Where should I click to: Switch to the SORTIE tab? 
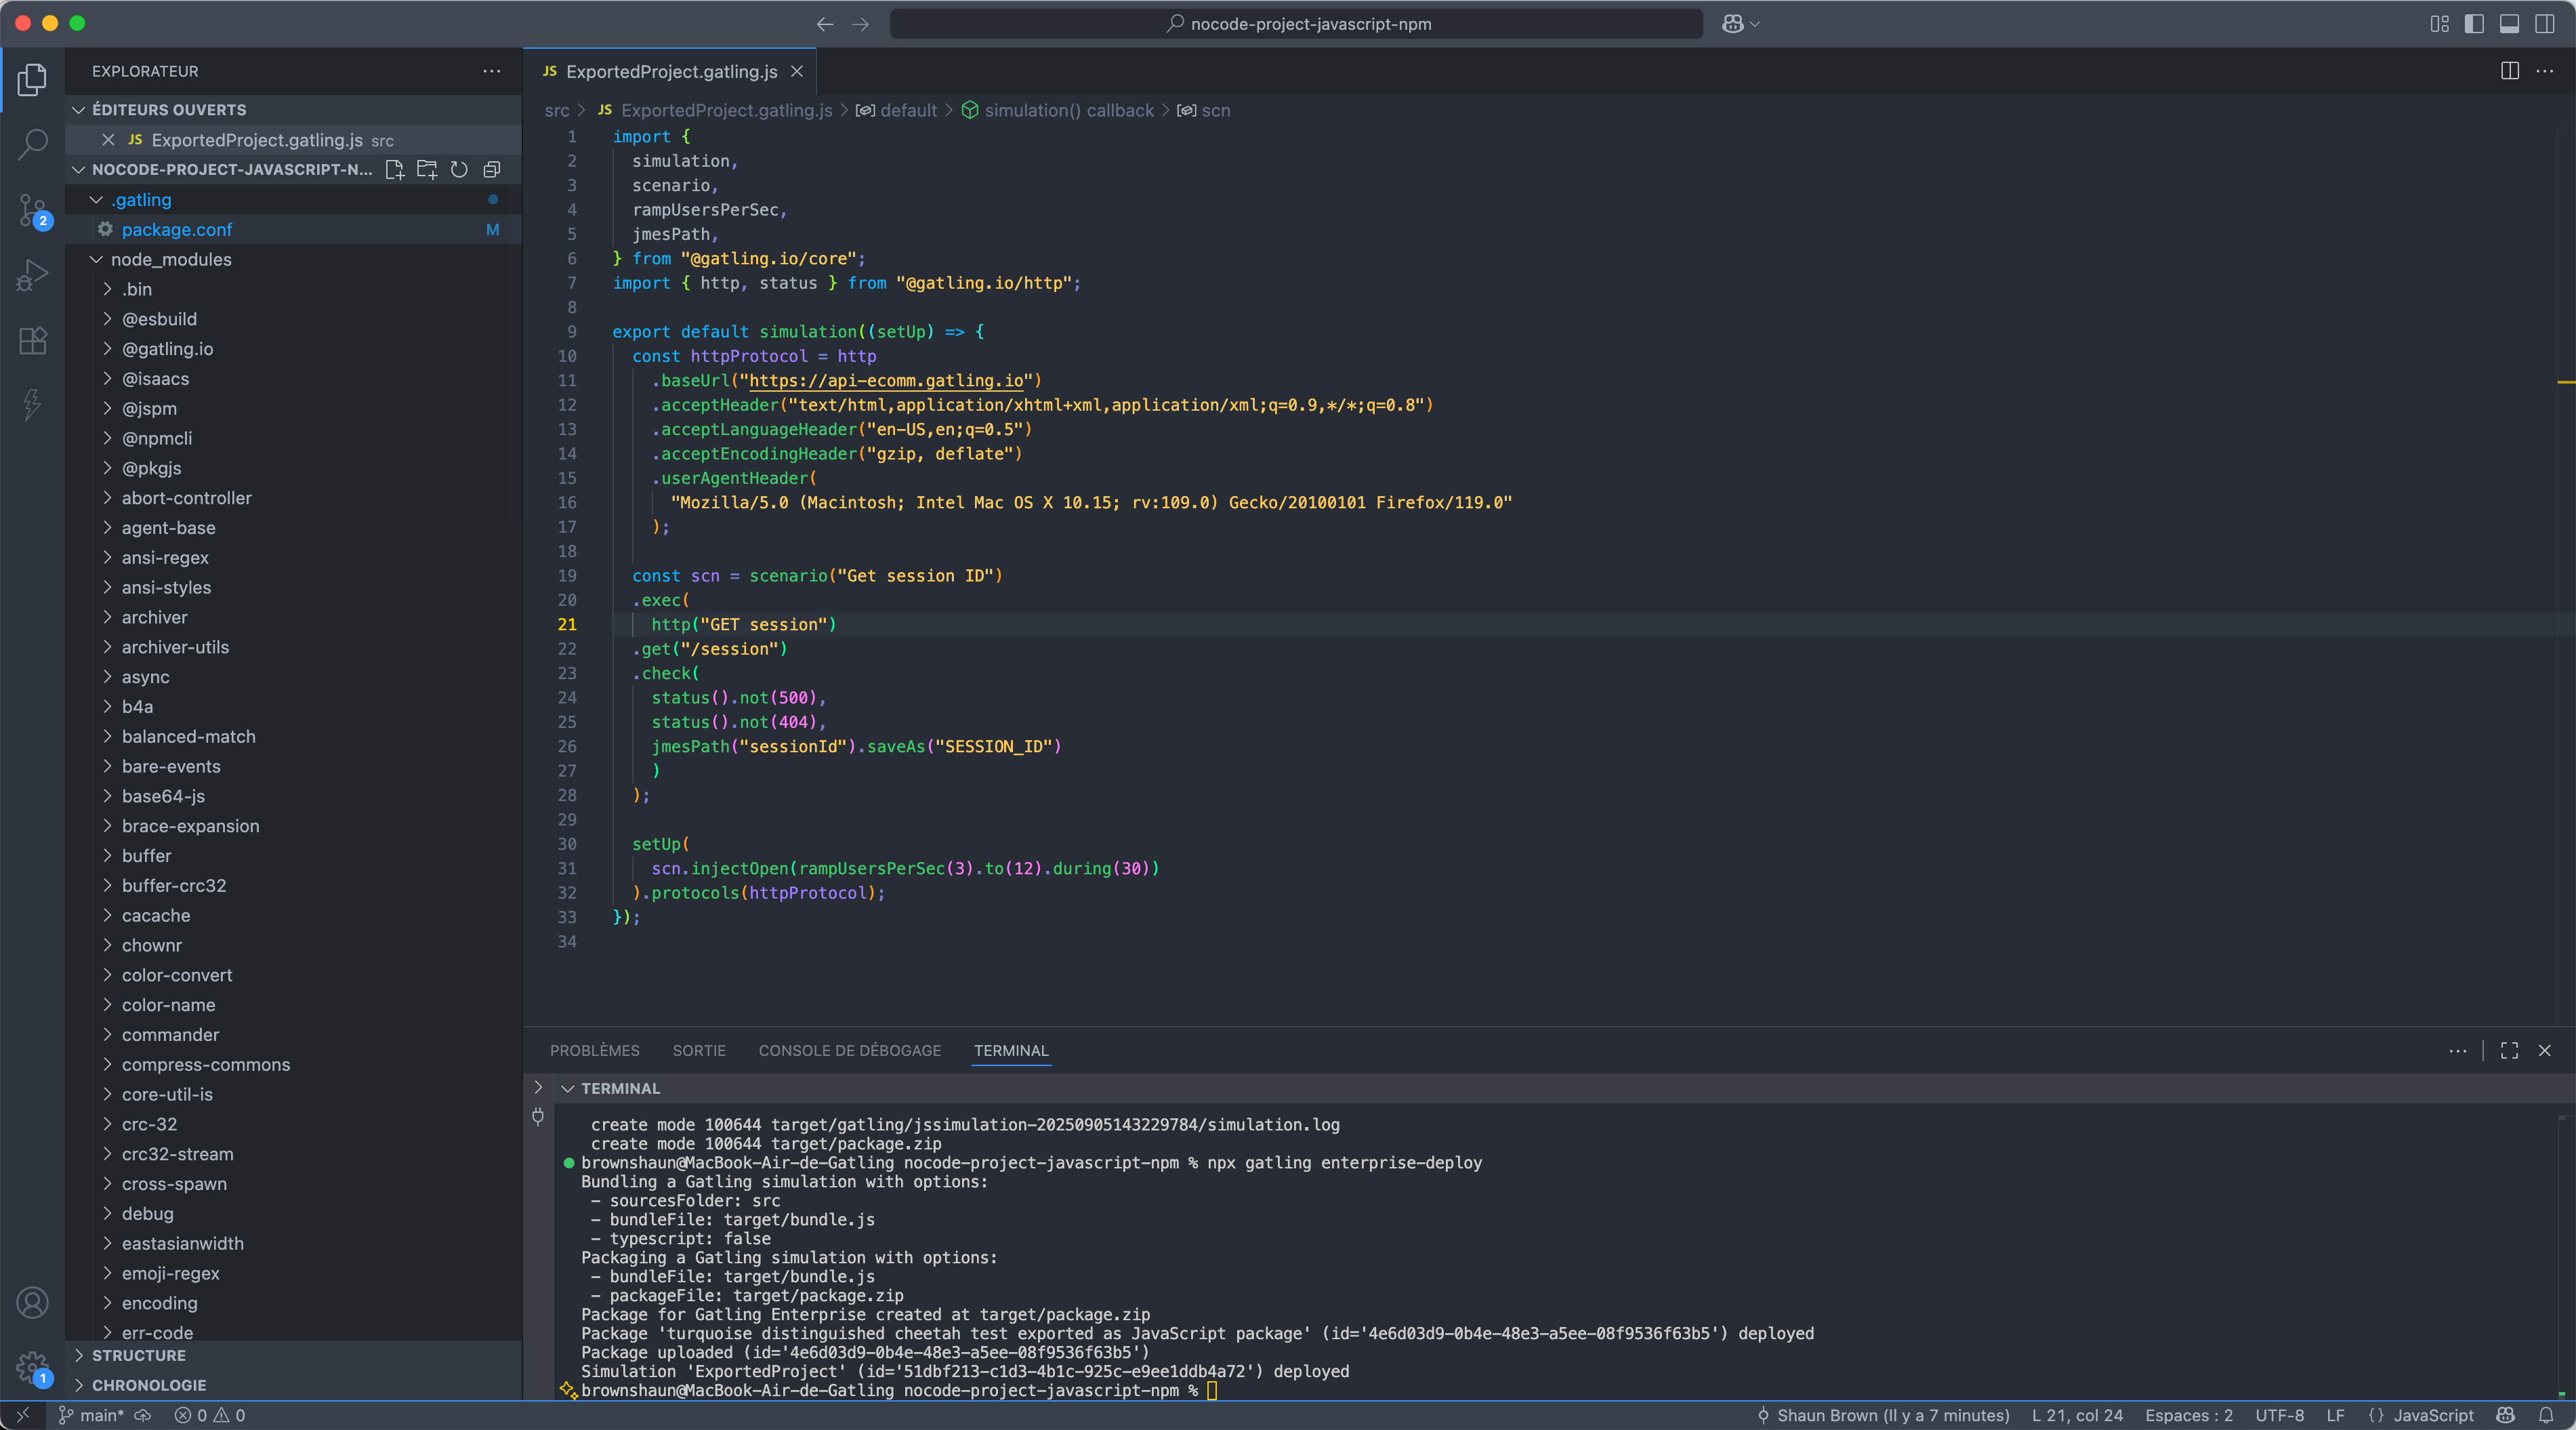tap(699, 1050)
